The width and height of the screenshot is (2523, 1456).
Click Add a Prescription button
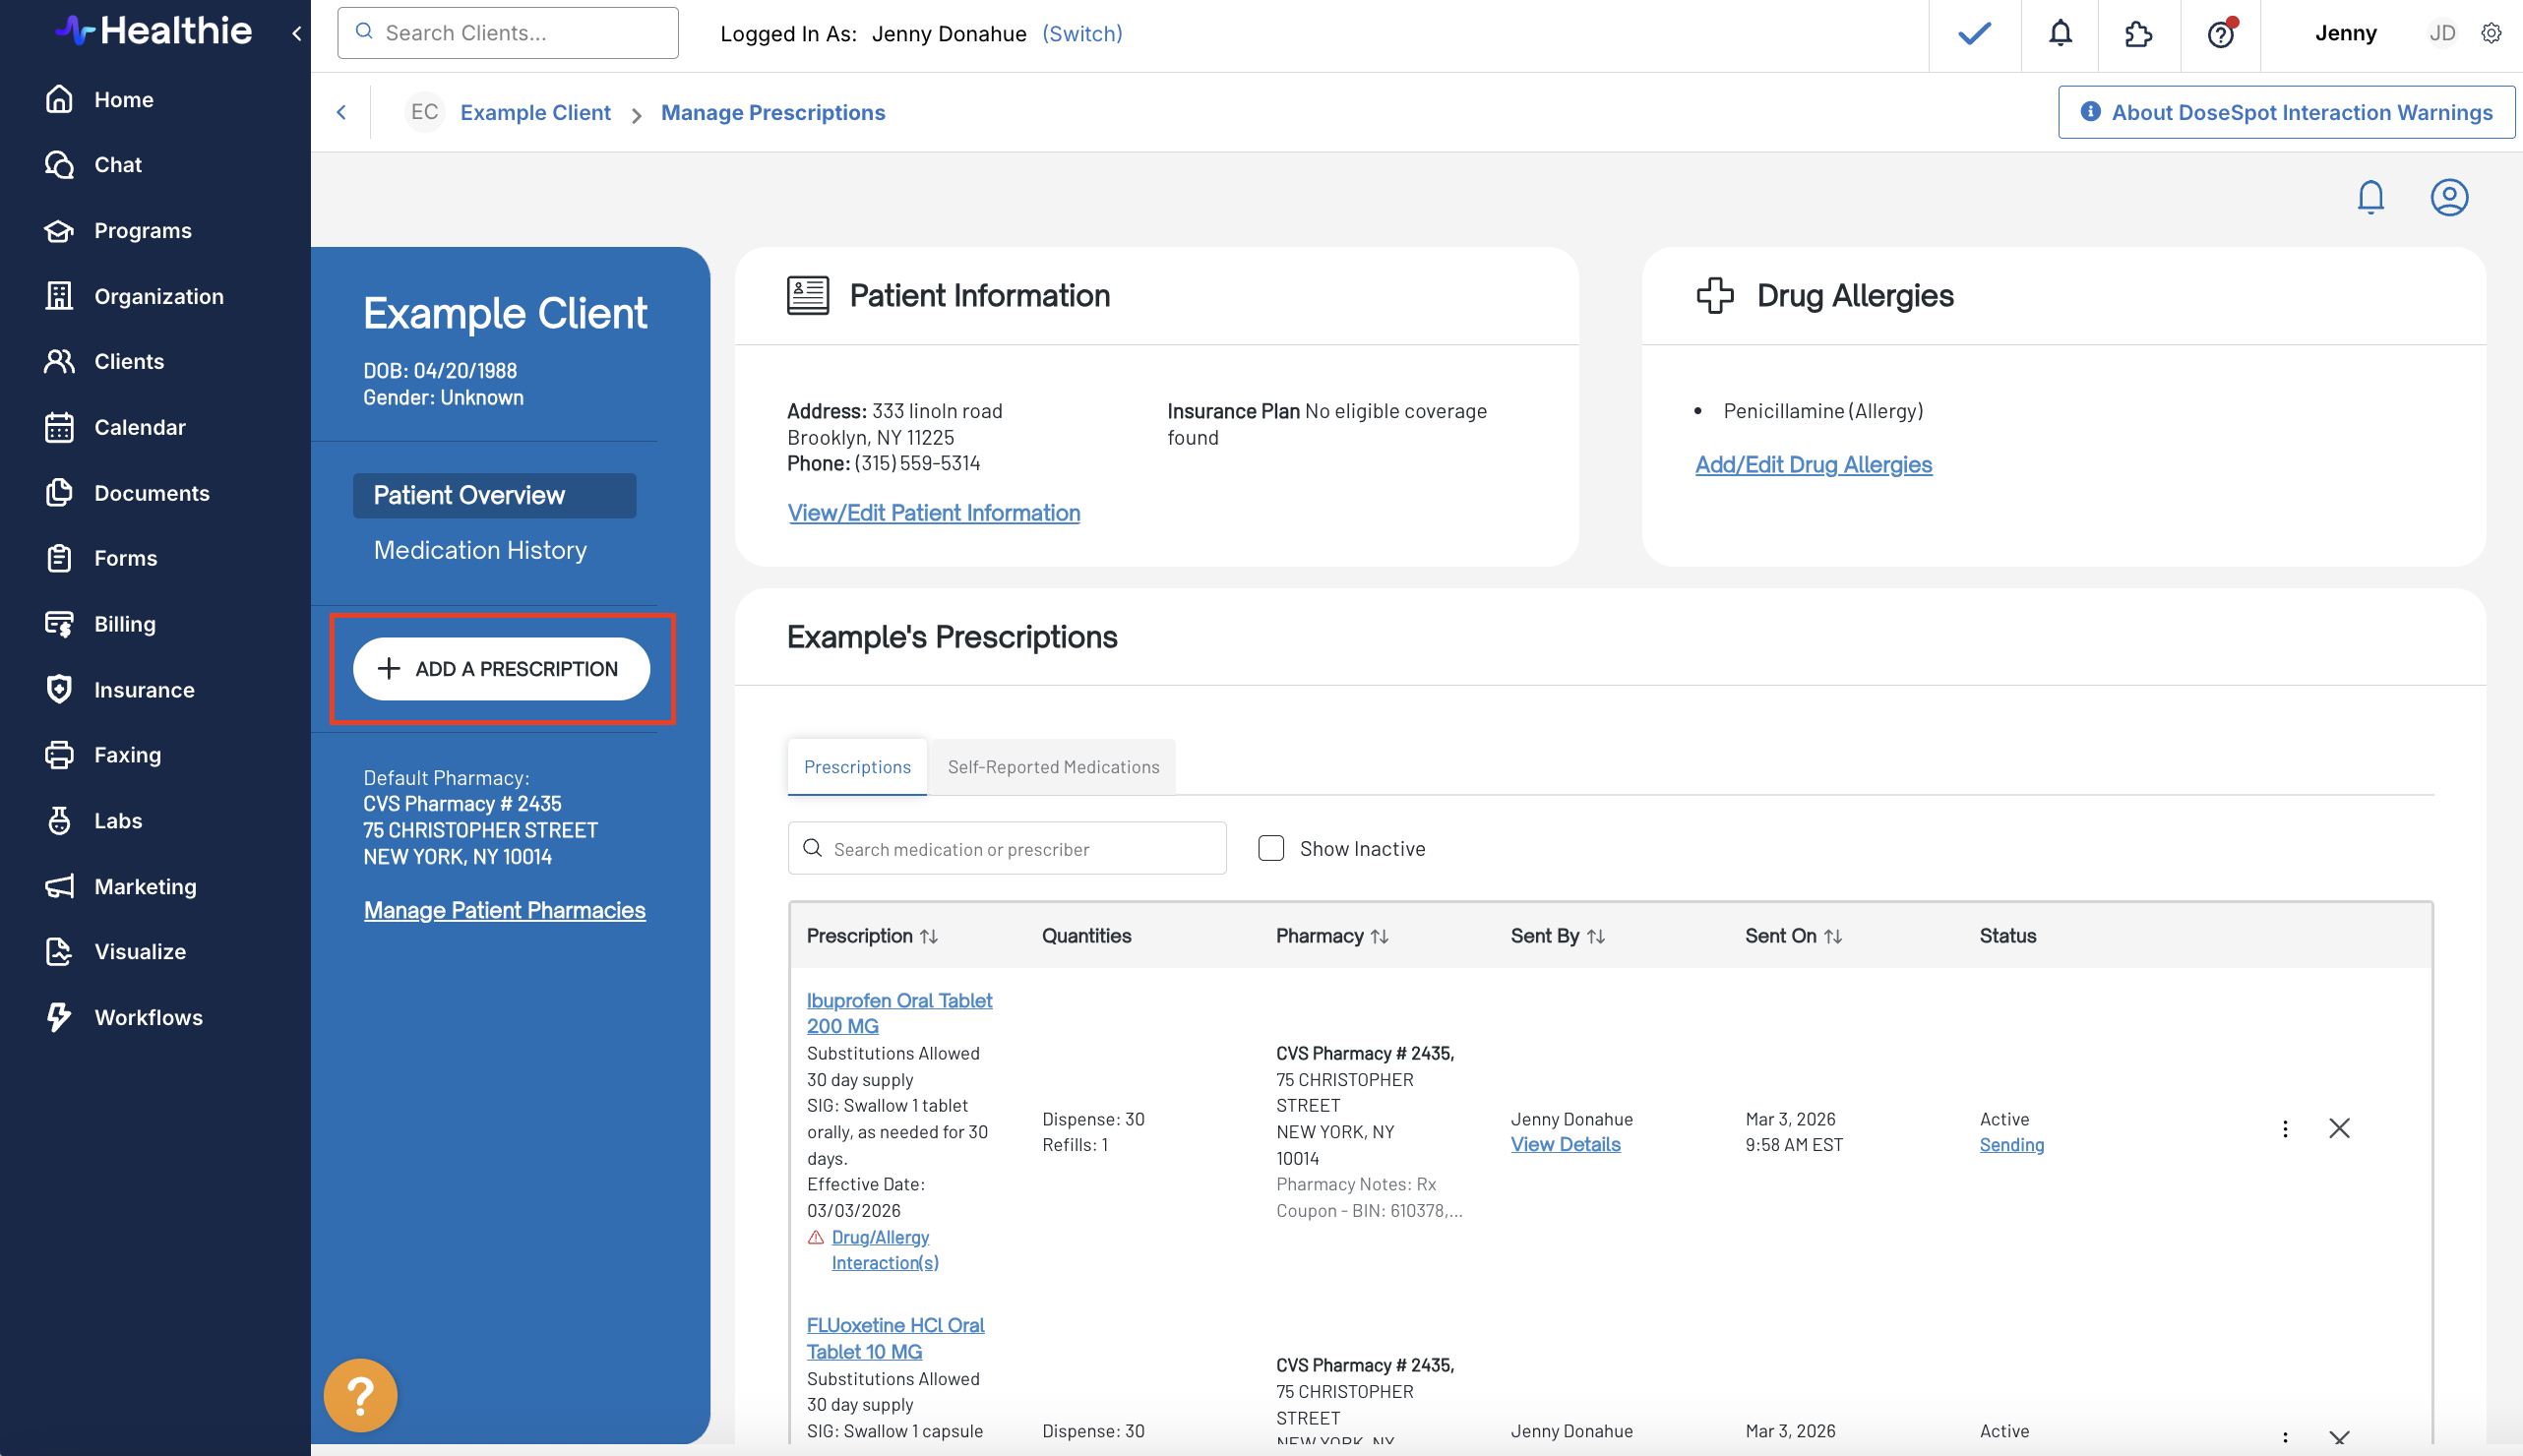501,669
